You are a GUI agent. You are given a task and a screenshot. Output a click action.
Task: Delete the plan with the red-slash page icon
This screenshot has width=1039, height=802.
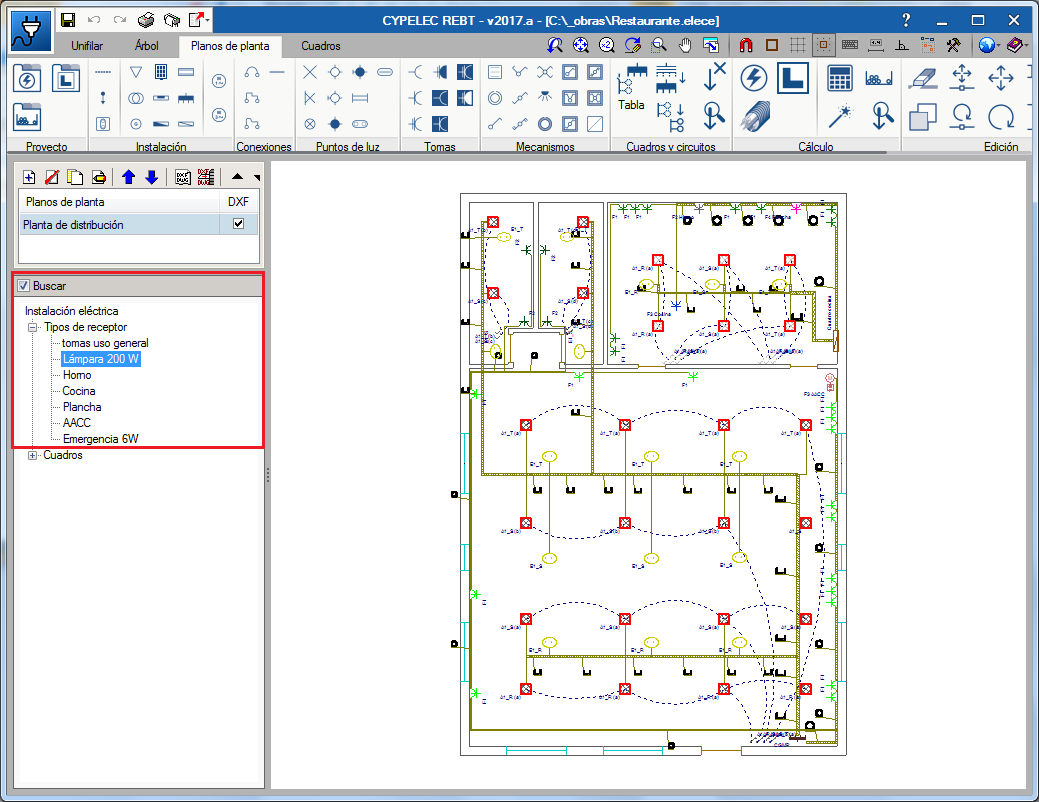pyautogui.click(x=52, y=177)
